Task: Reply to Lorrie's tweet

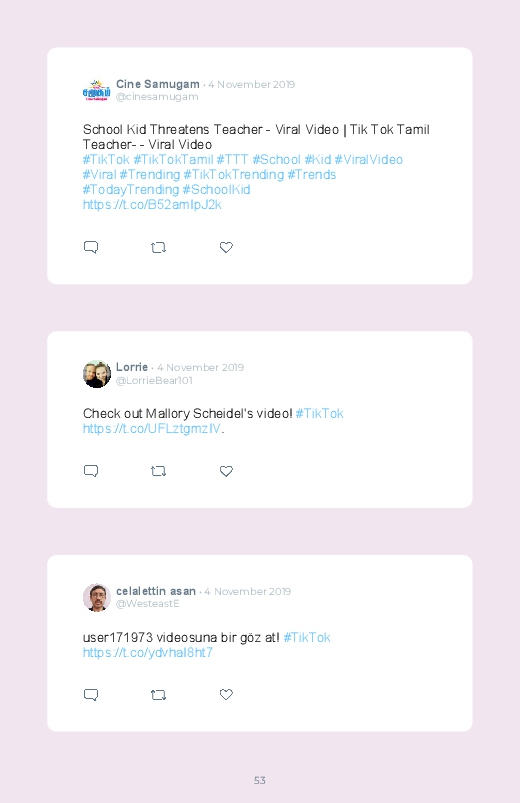Action: tap(91, 471)
